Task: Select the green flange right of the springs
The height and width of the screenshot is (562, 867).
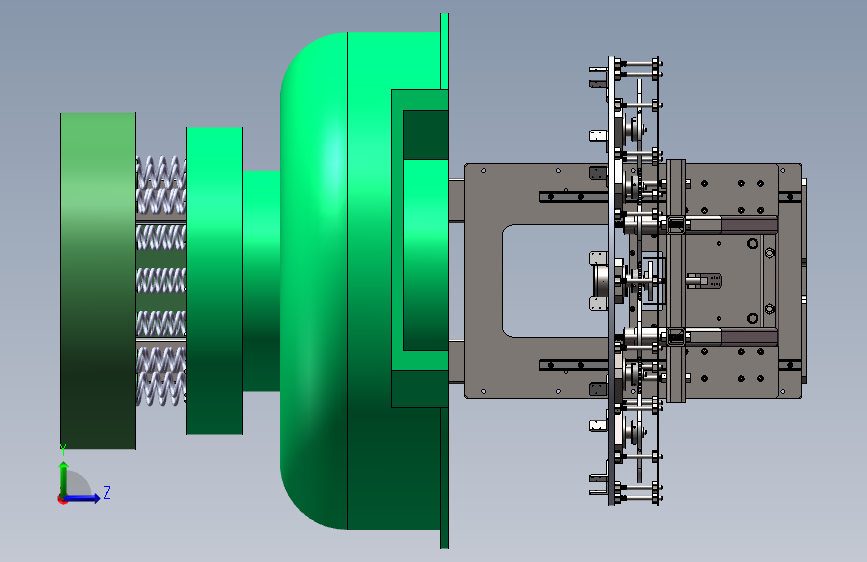Action: (215, 281)
